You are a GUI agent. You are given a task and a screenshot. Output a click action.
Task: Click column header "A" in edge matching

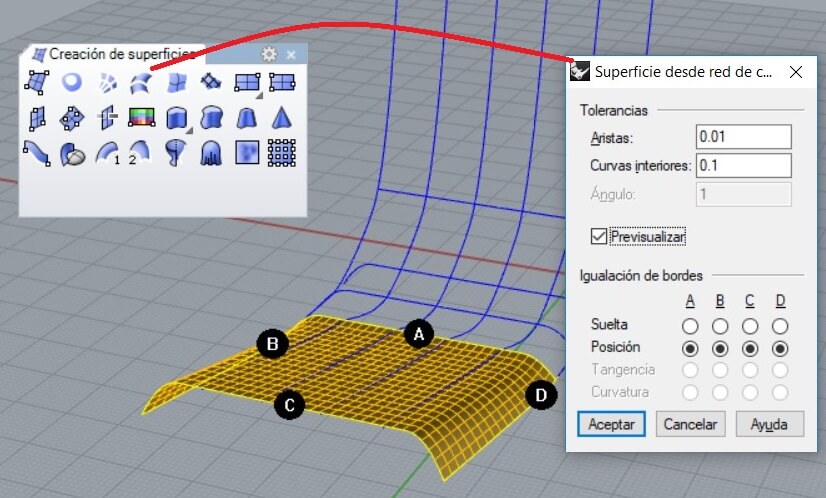pyautogui.click(x=690, y=301)
